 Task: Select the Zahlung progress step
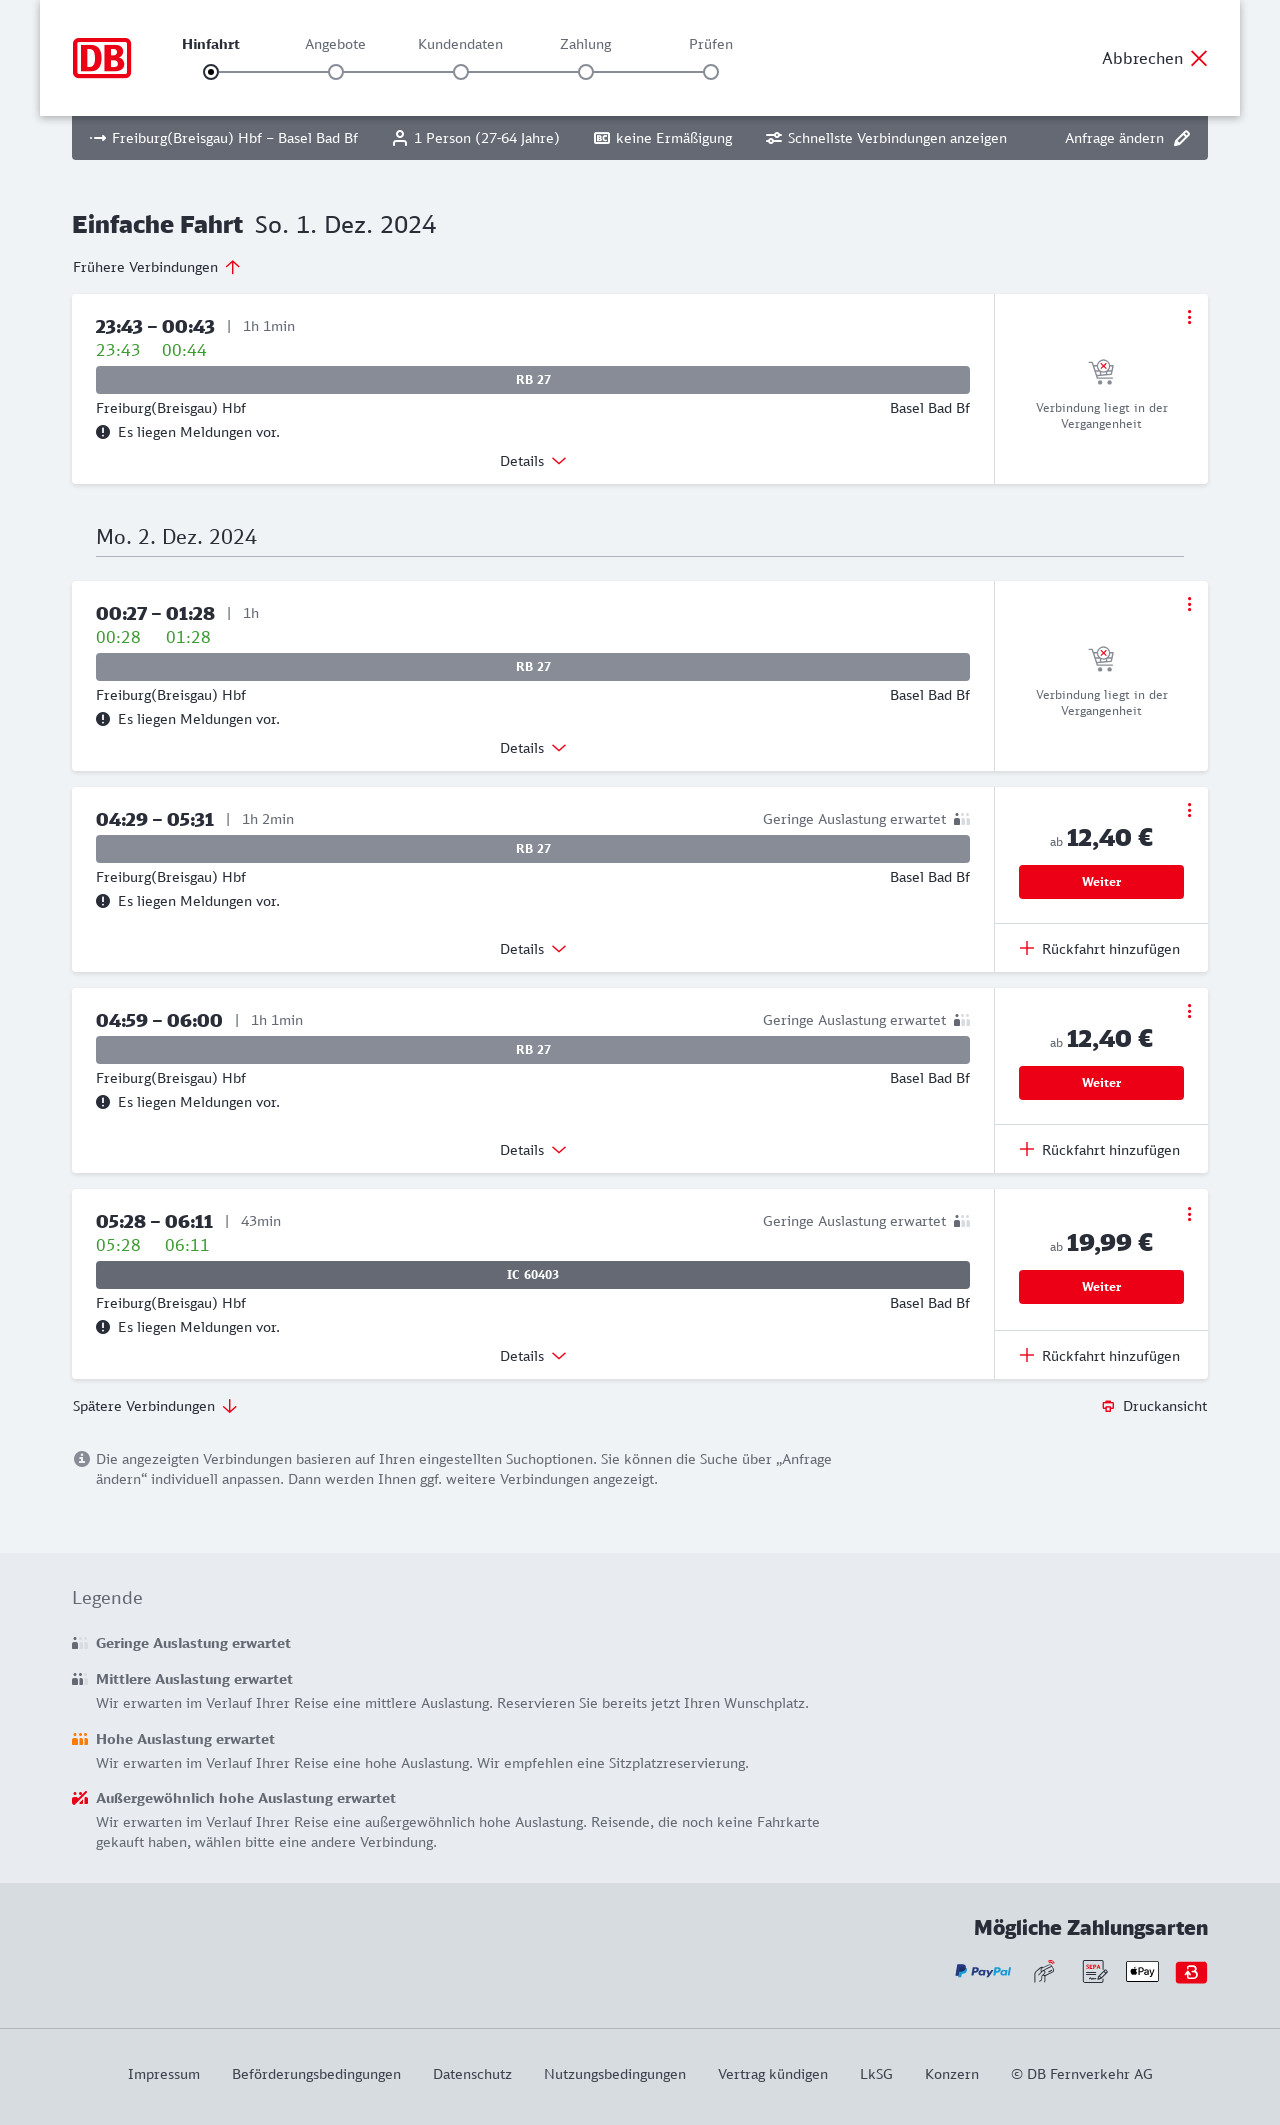click(x=586, y=71)
